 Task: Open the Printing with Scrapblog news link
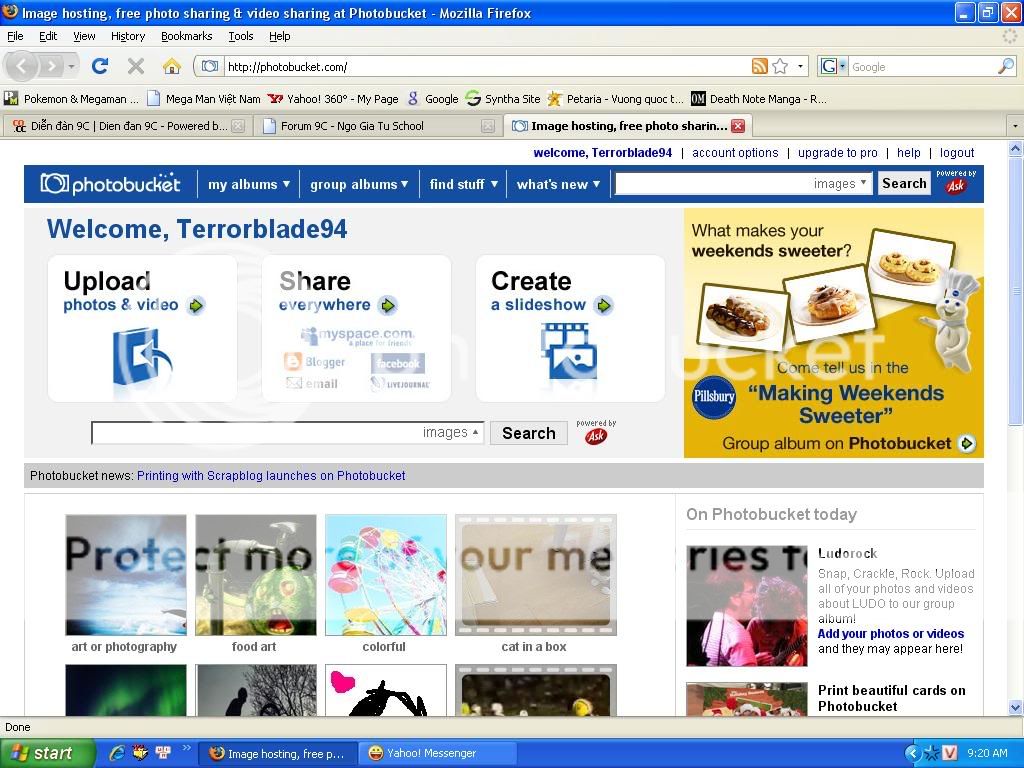tap(271, 476)
